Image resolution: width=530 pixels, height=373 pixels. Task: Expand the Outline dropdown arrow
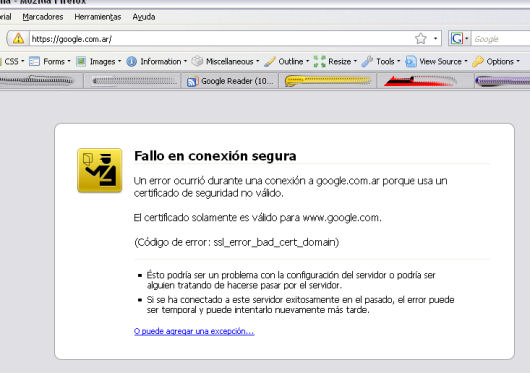tap(308, 61)
